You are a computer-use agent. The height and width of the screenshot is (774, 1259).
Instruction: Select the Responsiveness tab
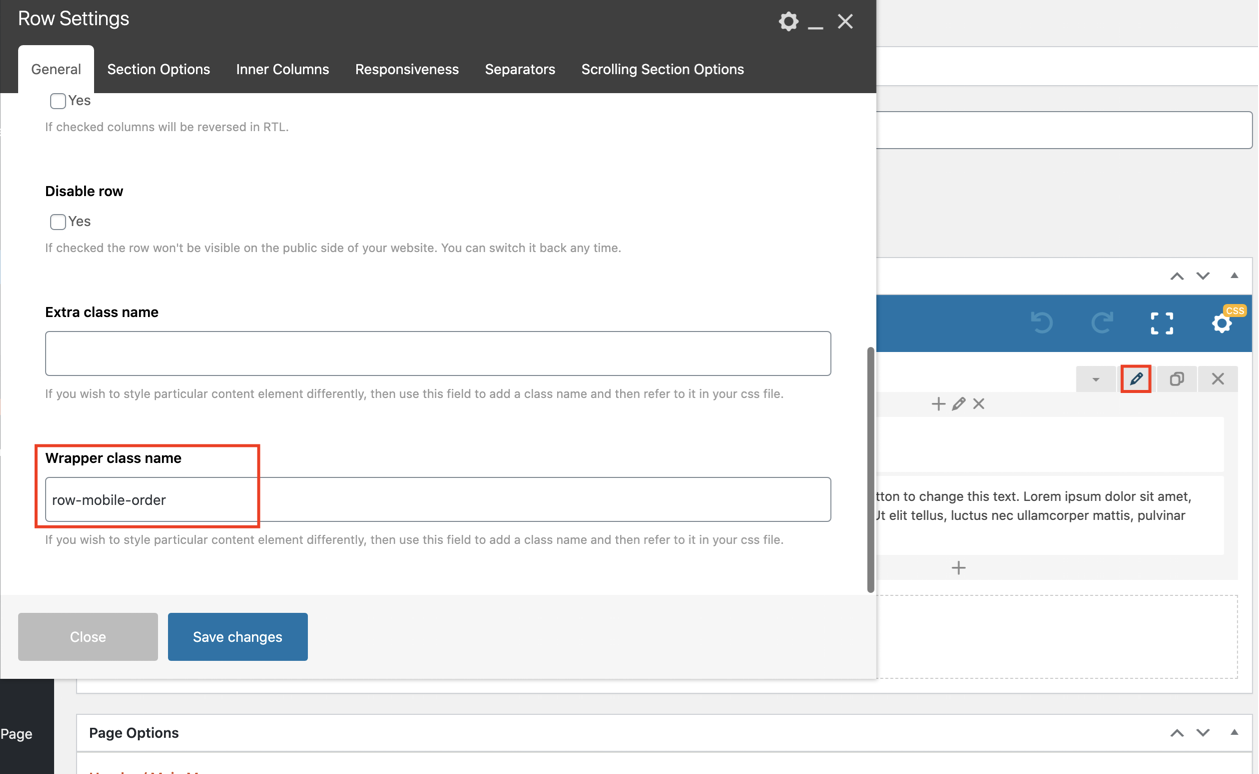(x=407, y=69)
